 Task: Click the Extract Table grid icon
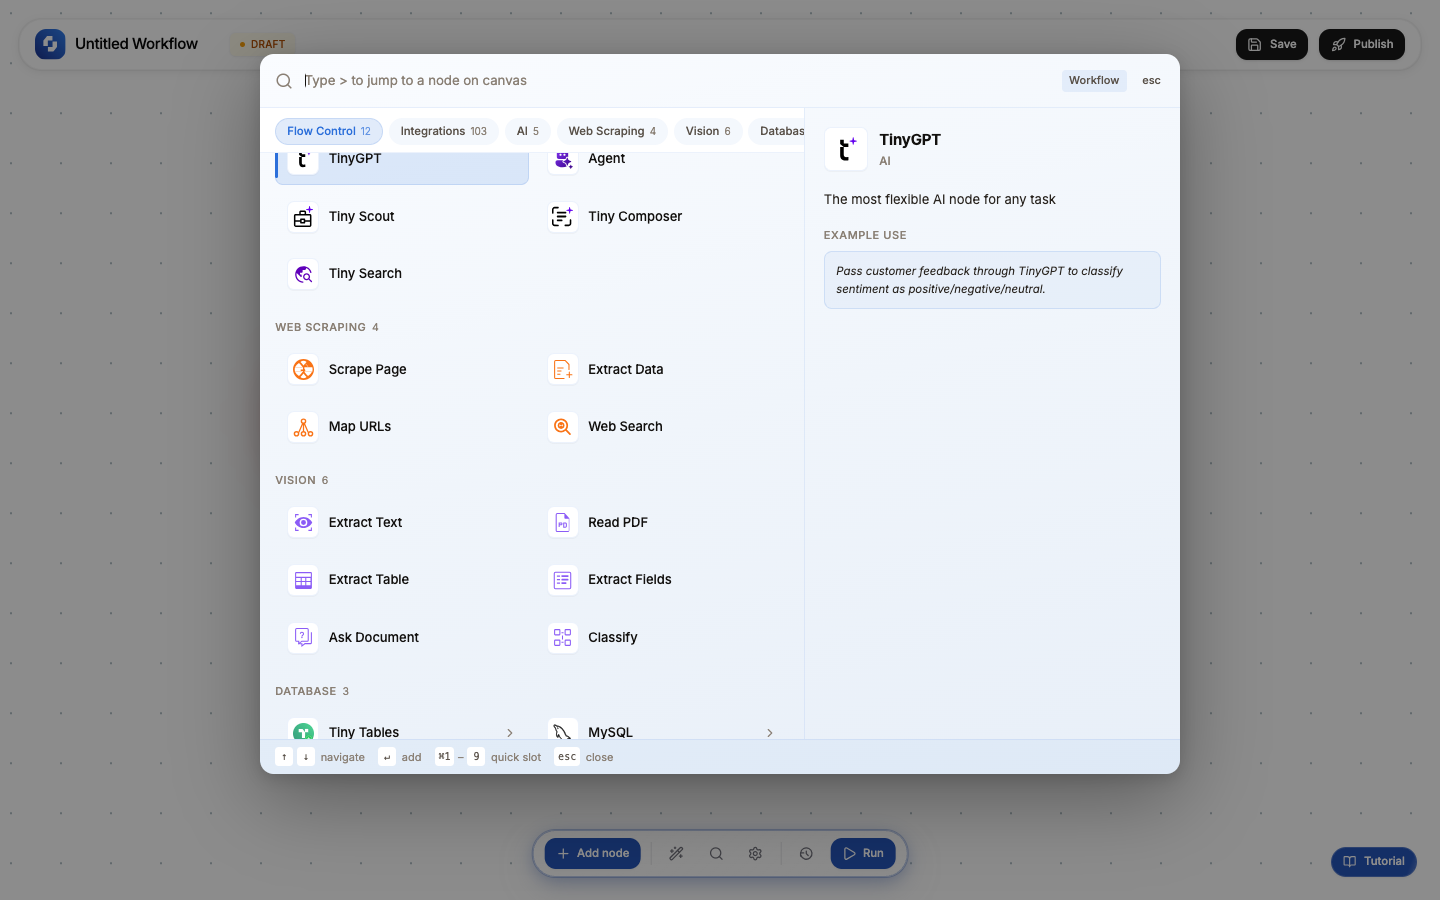click(303, 580)
